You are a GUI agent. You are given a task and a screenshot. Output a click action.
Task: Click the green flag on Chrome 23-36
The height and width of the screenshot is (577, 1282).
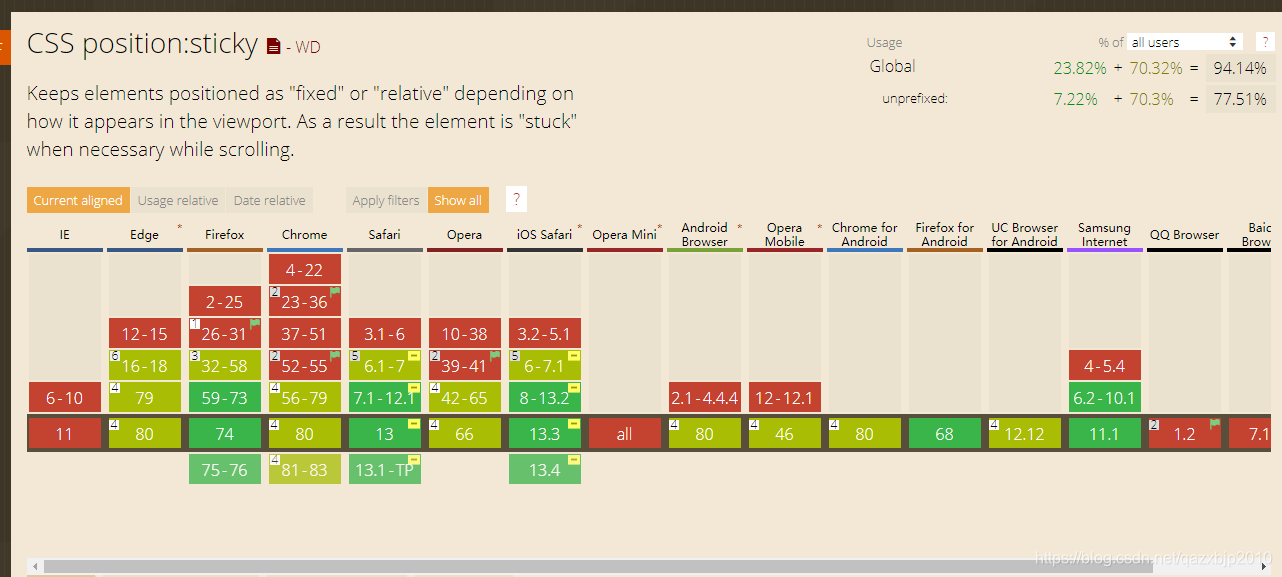pyautogui.click(x=335, y=291)
